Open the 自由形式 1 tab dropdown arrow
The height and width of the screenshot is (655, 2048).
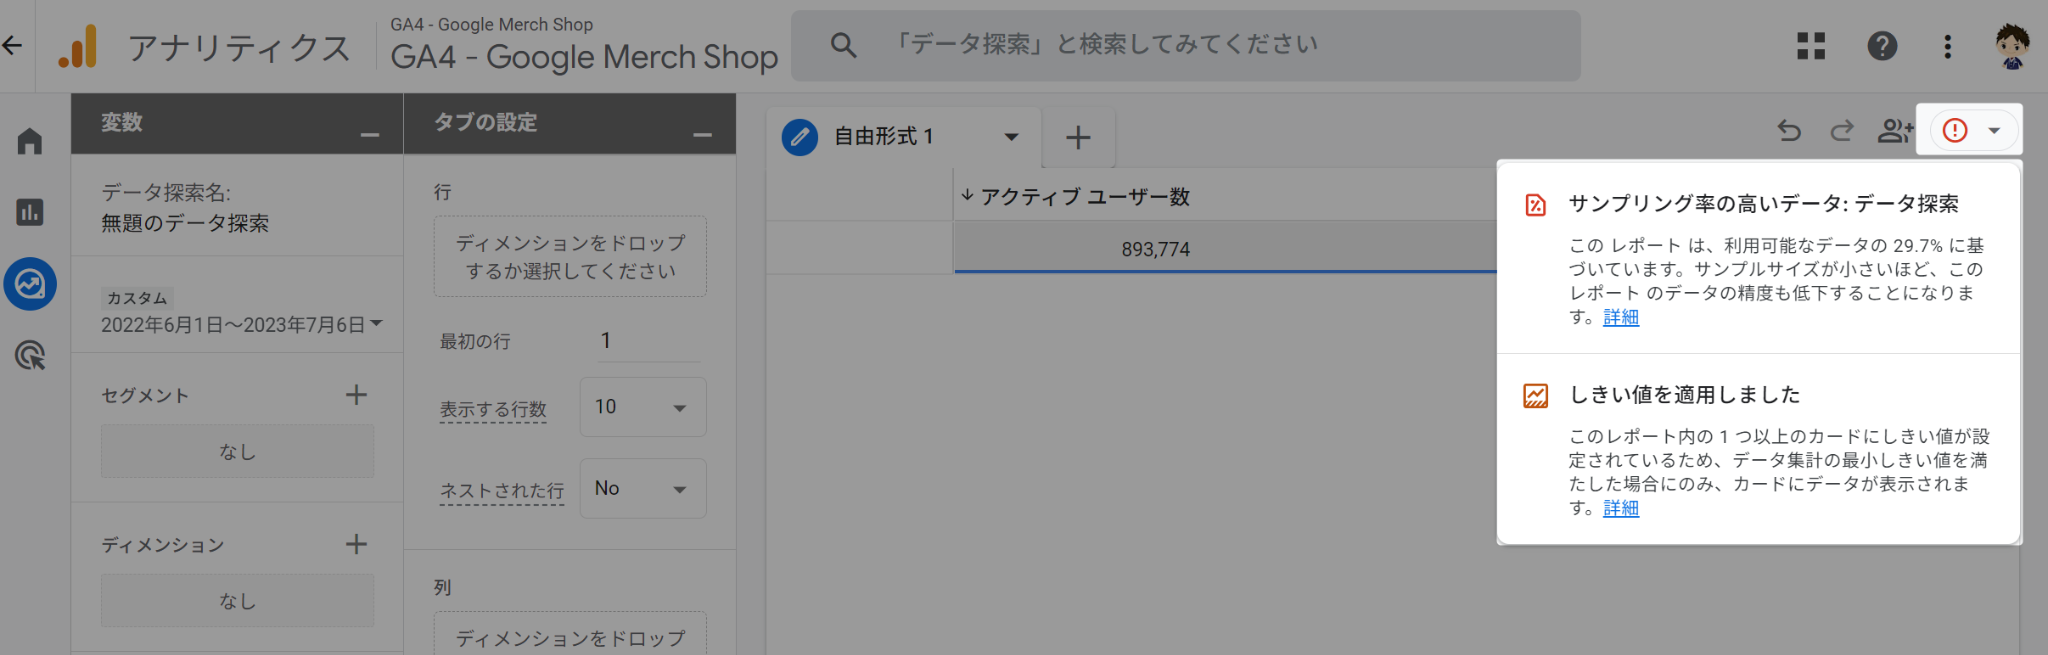point(1011,137)
